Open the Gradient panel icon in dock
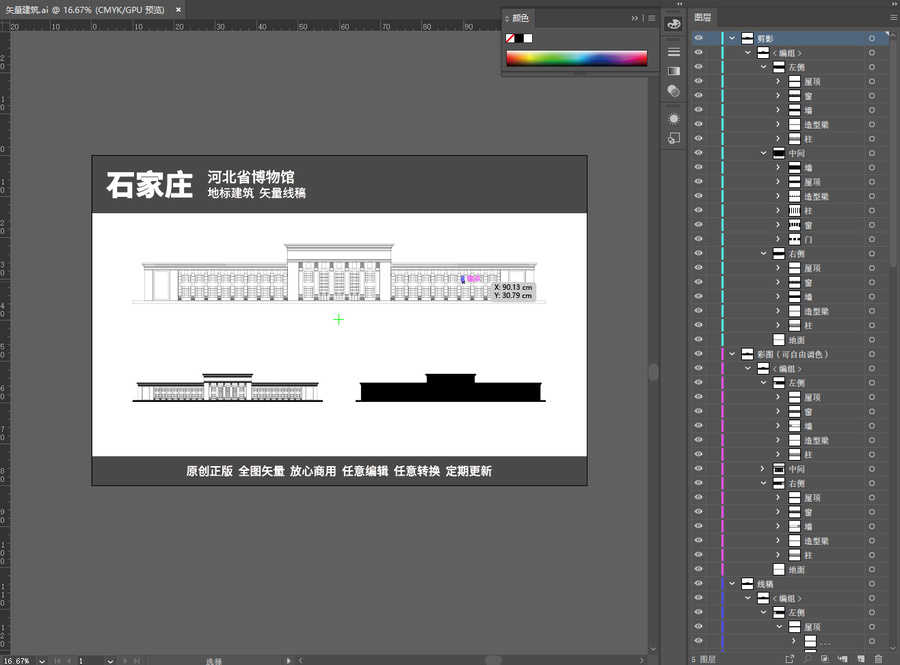Screen dimensions: 900x665 (674, 71)
